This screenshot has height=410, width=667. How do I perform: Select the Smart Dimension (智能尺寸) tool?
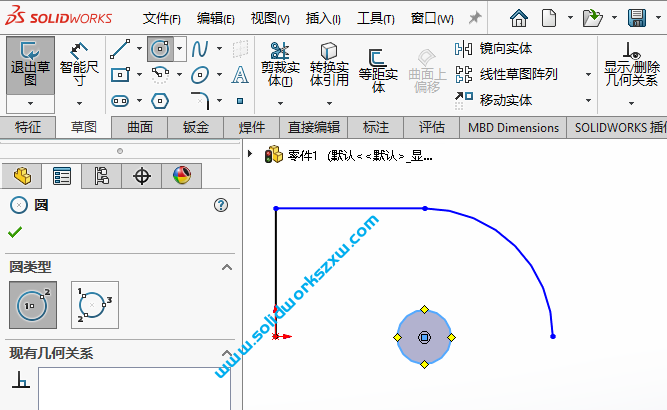(79, 64)
